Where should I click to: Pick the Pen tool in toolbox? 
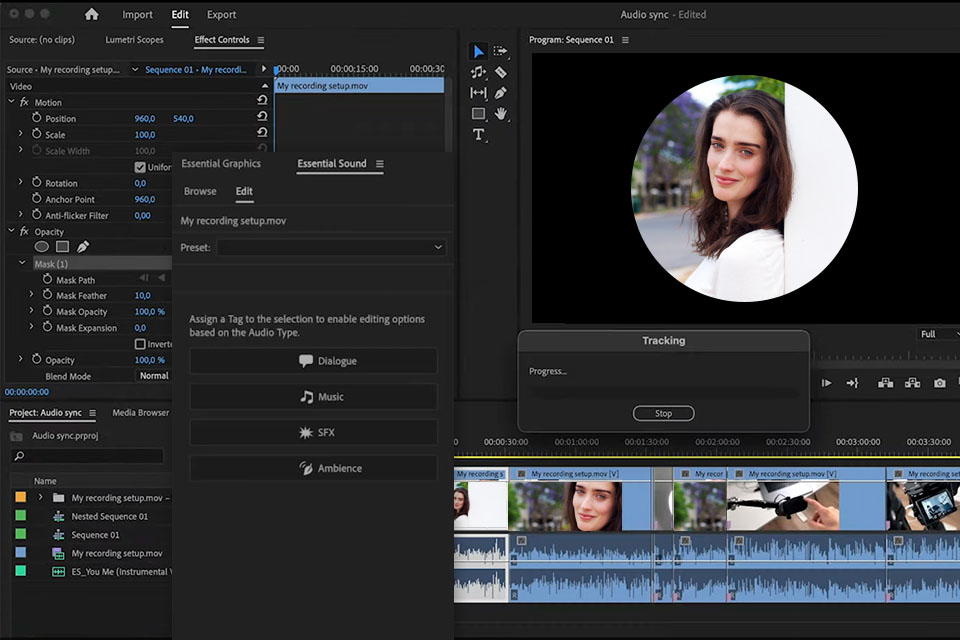pyautogui.click(x=501, y=93)
